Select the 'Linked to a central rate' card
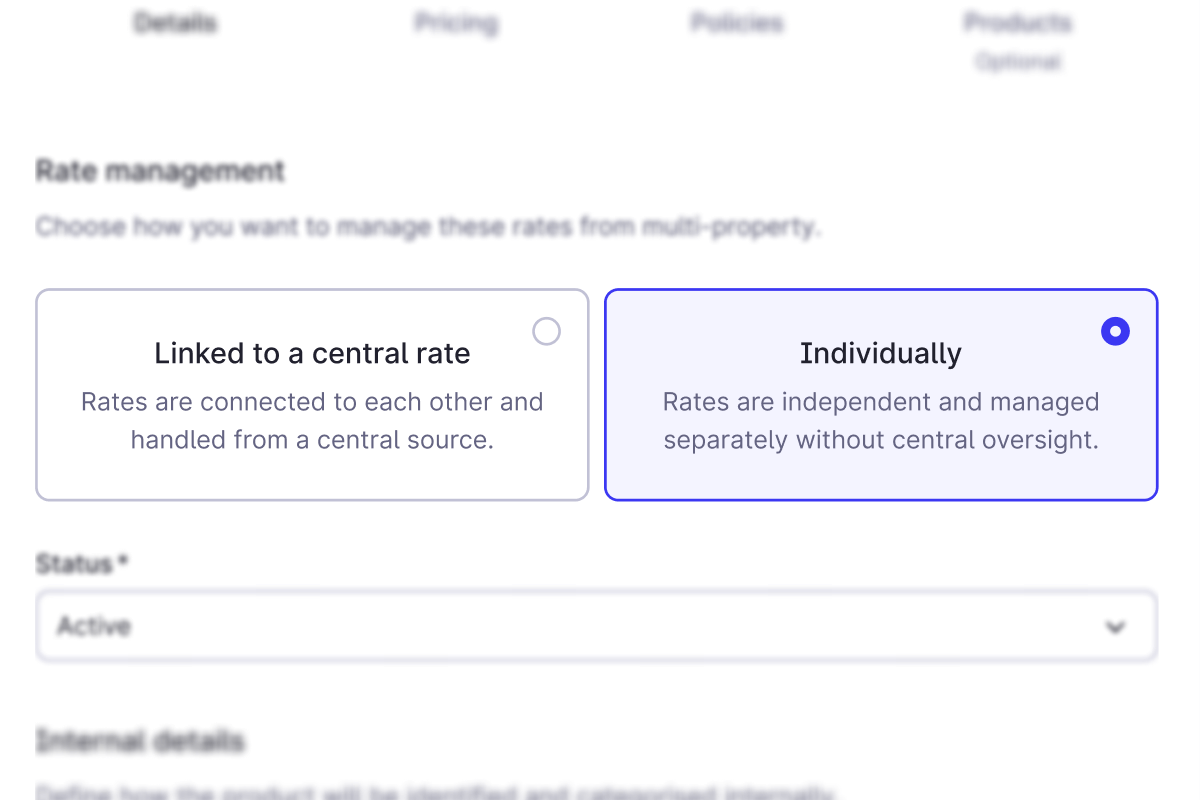Viewport: 1200px width, 800px height. [312, 395]
